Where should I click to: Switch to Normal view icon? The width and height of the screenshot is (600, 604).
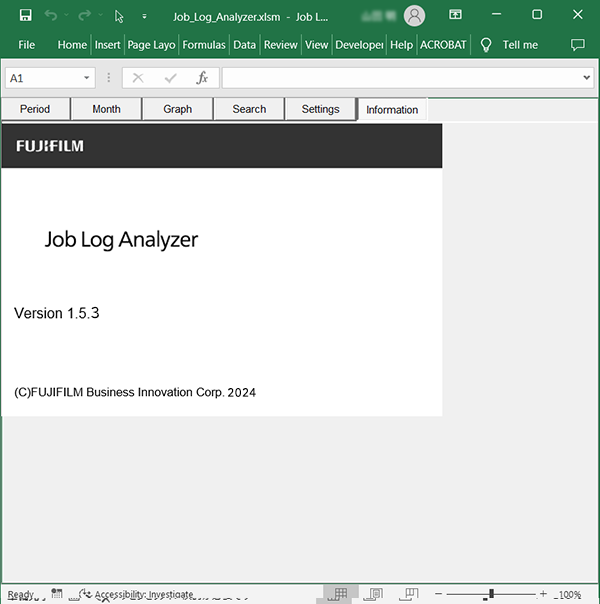point(338,594)
